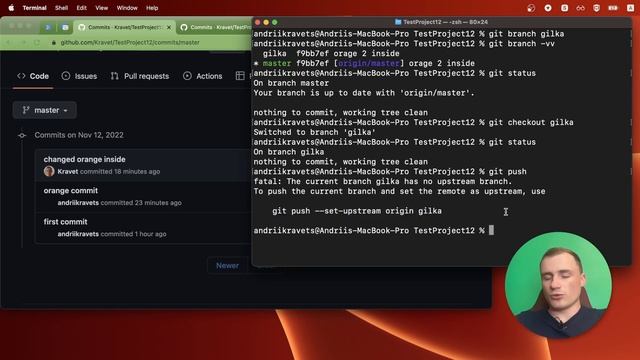640x360 pixels.
Task: Open the 'orange commit' commit
Action: click(71, 191)
